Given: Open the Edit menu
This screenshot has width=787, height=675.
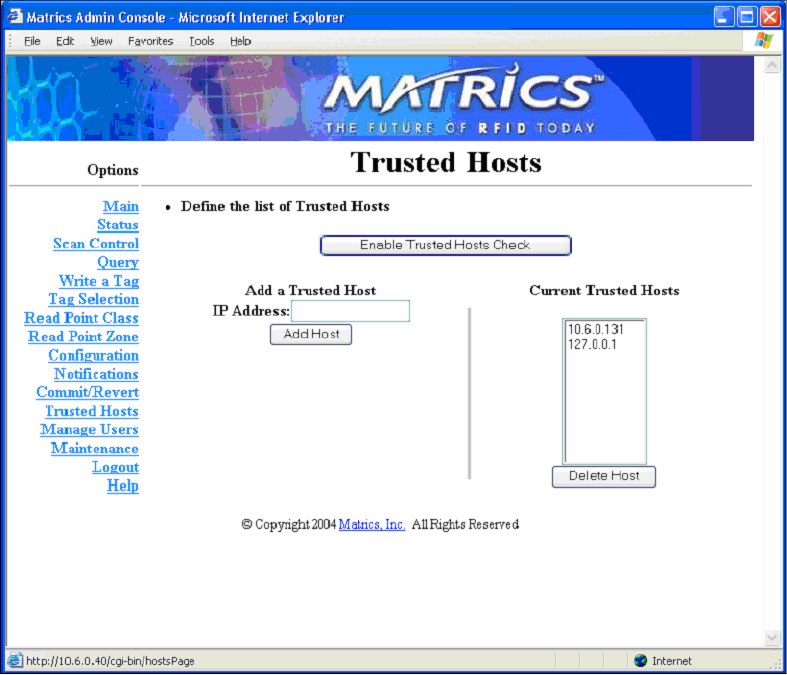Looking at the screenshot, I should point(65,41).
